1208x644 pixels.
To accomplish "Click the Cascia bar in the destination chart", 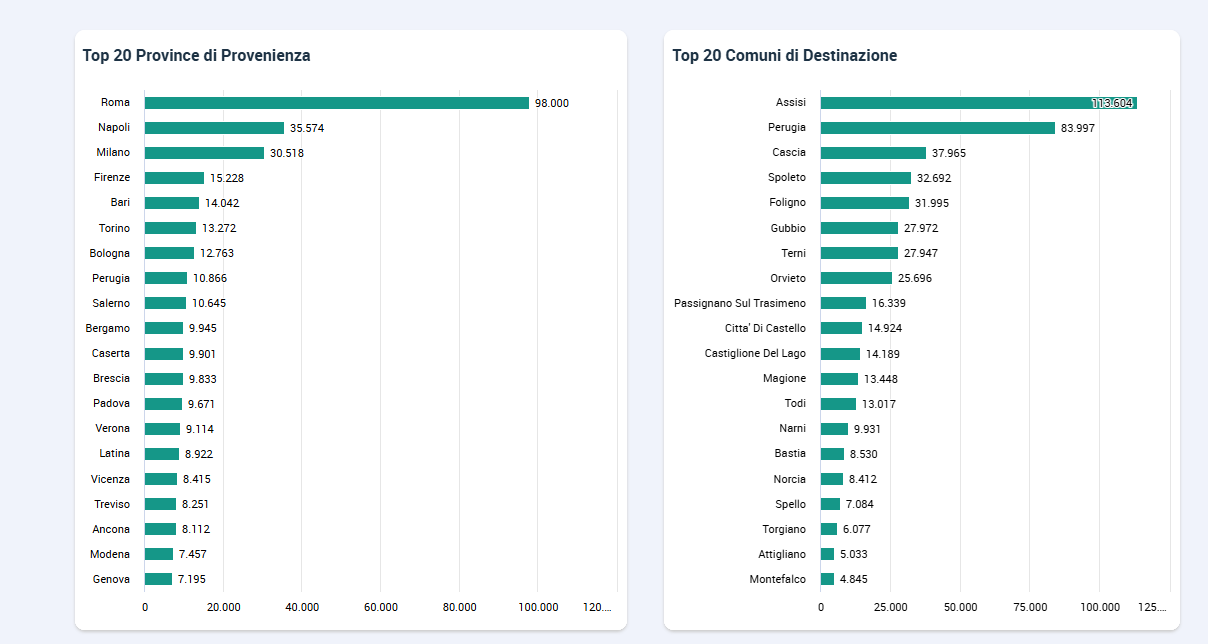I will coord(873,153).
